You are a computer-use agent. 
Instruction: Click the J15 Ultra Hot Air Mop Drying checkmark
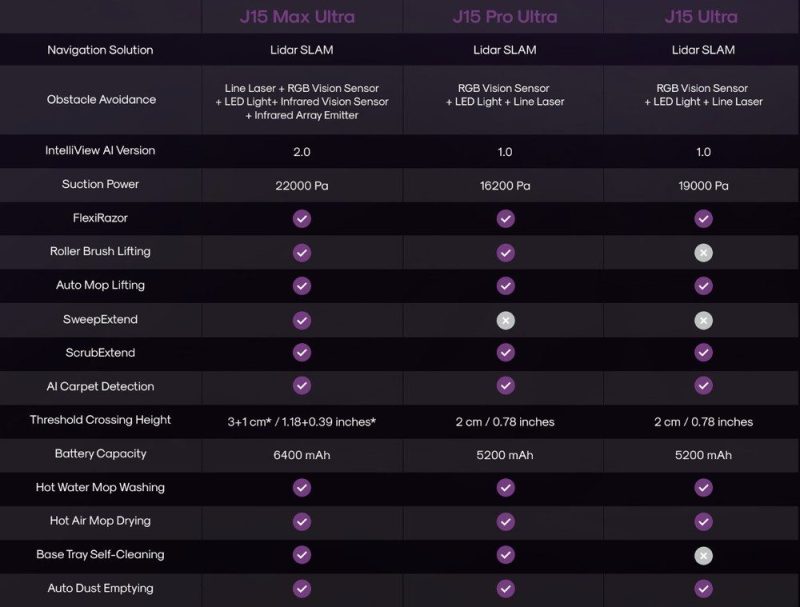tap(704, 521)
